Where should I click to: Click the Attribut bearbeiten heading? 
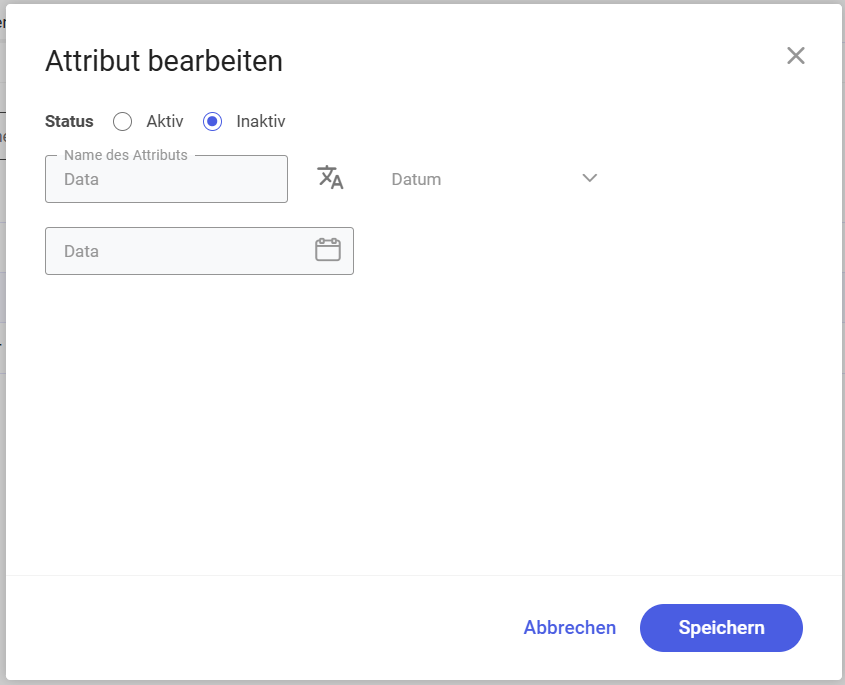(x=164, y=60)
